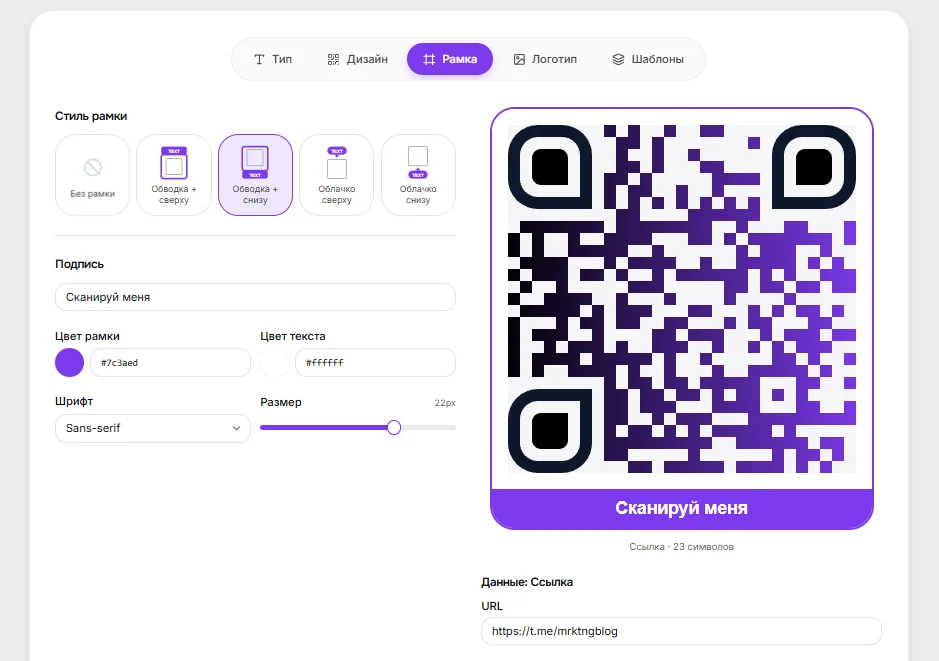
Task: Pick the Облачко сверху frame style
Action: 337,175
